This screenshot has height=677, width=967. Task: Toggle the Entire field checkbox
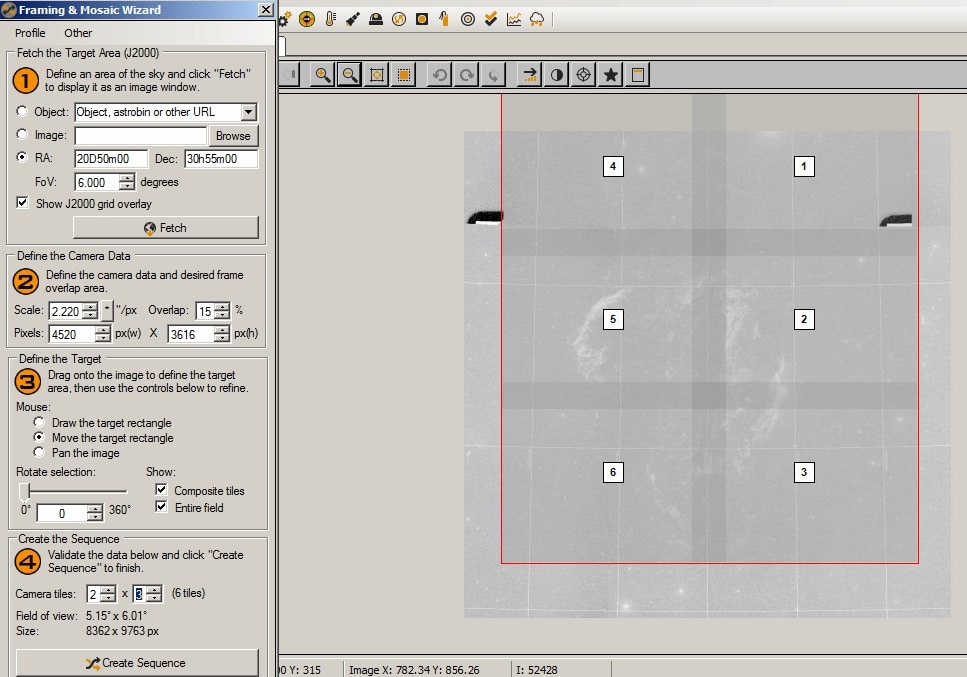coord(161,507)
